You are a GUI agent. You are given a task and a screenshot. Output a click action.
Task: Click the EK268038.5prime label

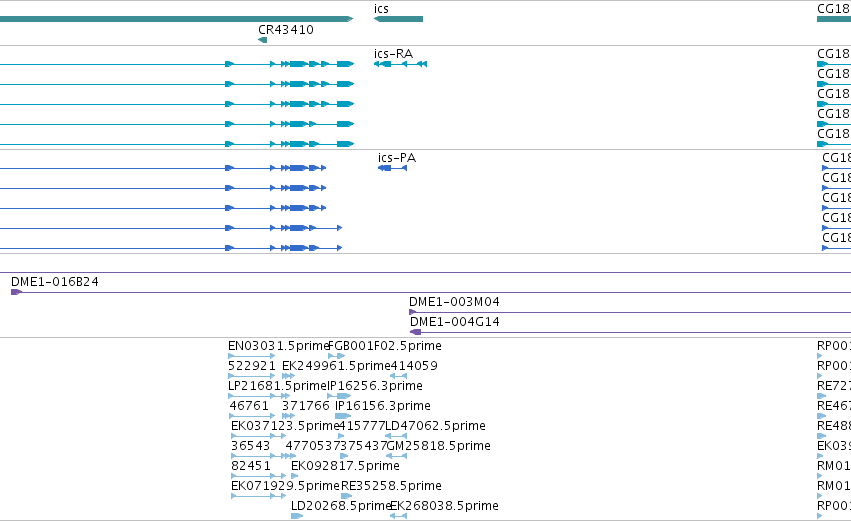(444, 506)
